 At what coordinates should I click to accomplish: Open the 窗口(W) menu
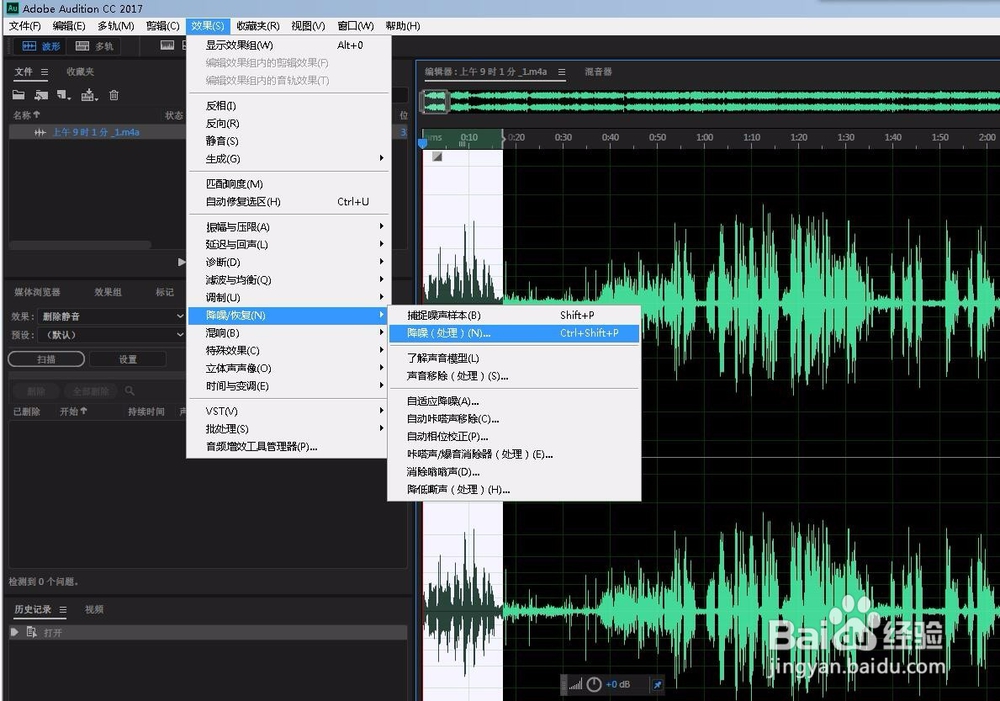(355, 26)
